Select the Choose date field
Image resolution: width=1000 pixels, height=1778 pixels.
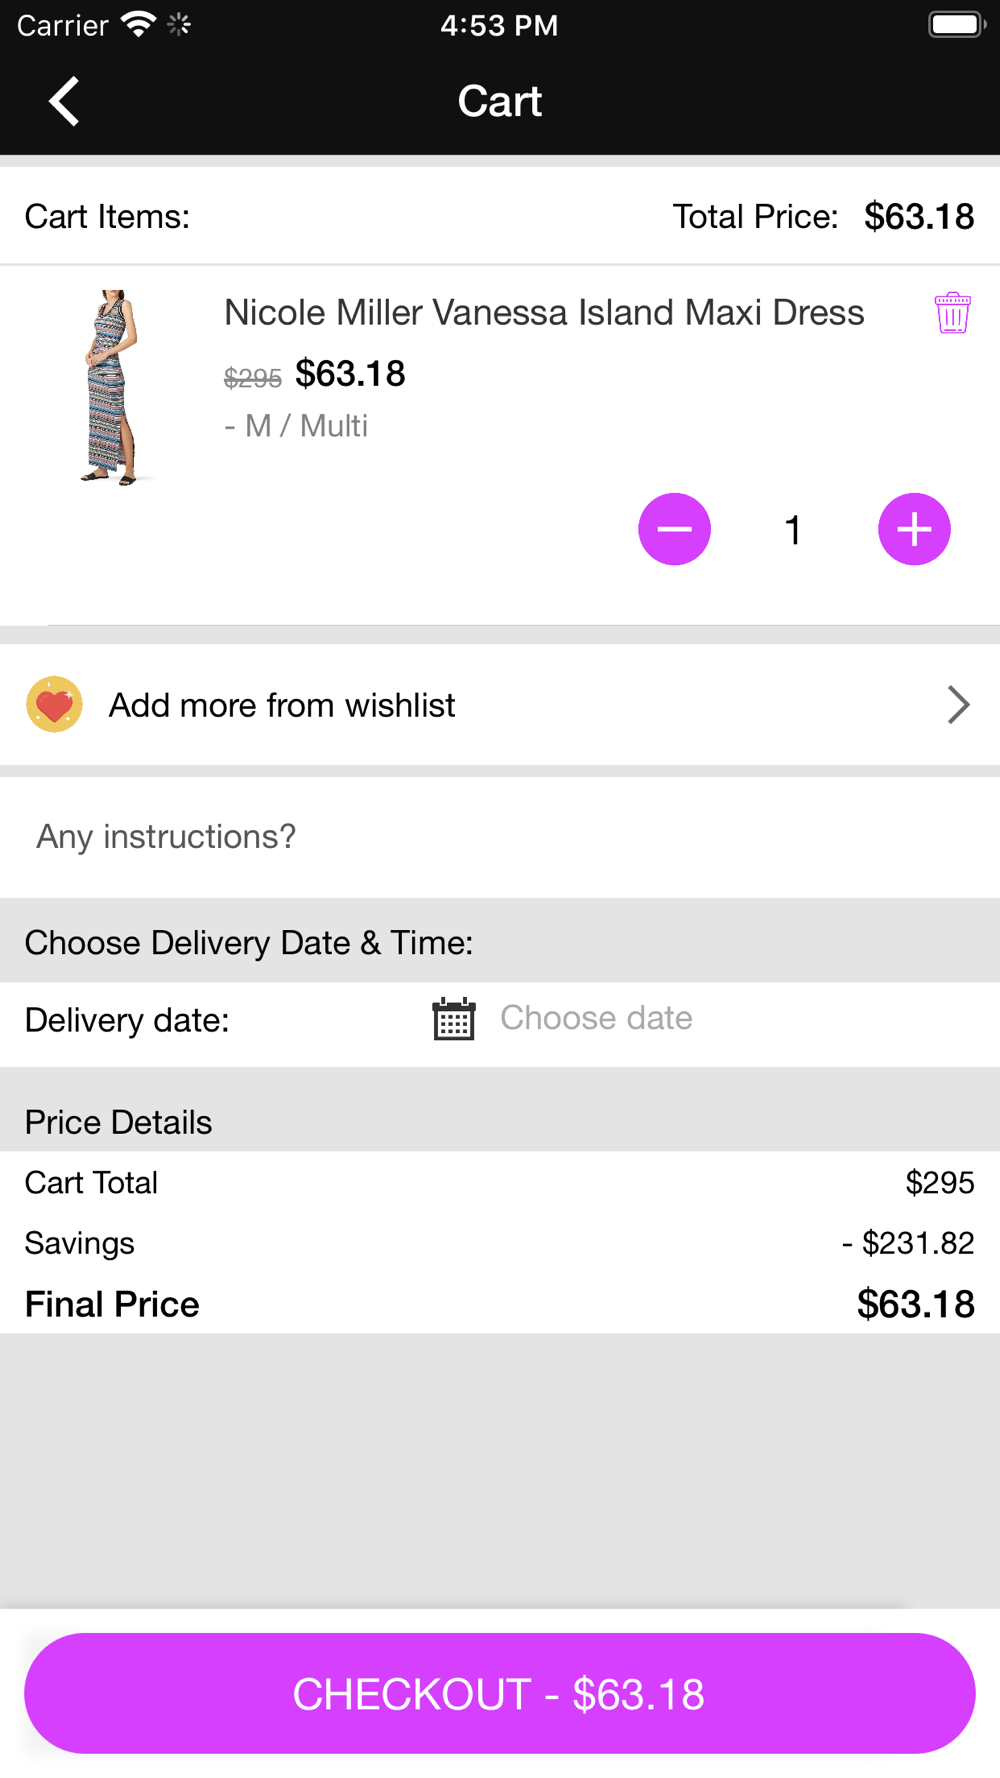596,1018
